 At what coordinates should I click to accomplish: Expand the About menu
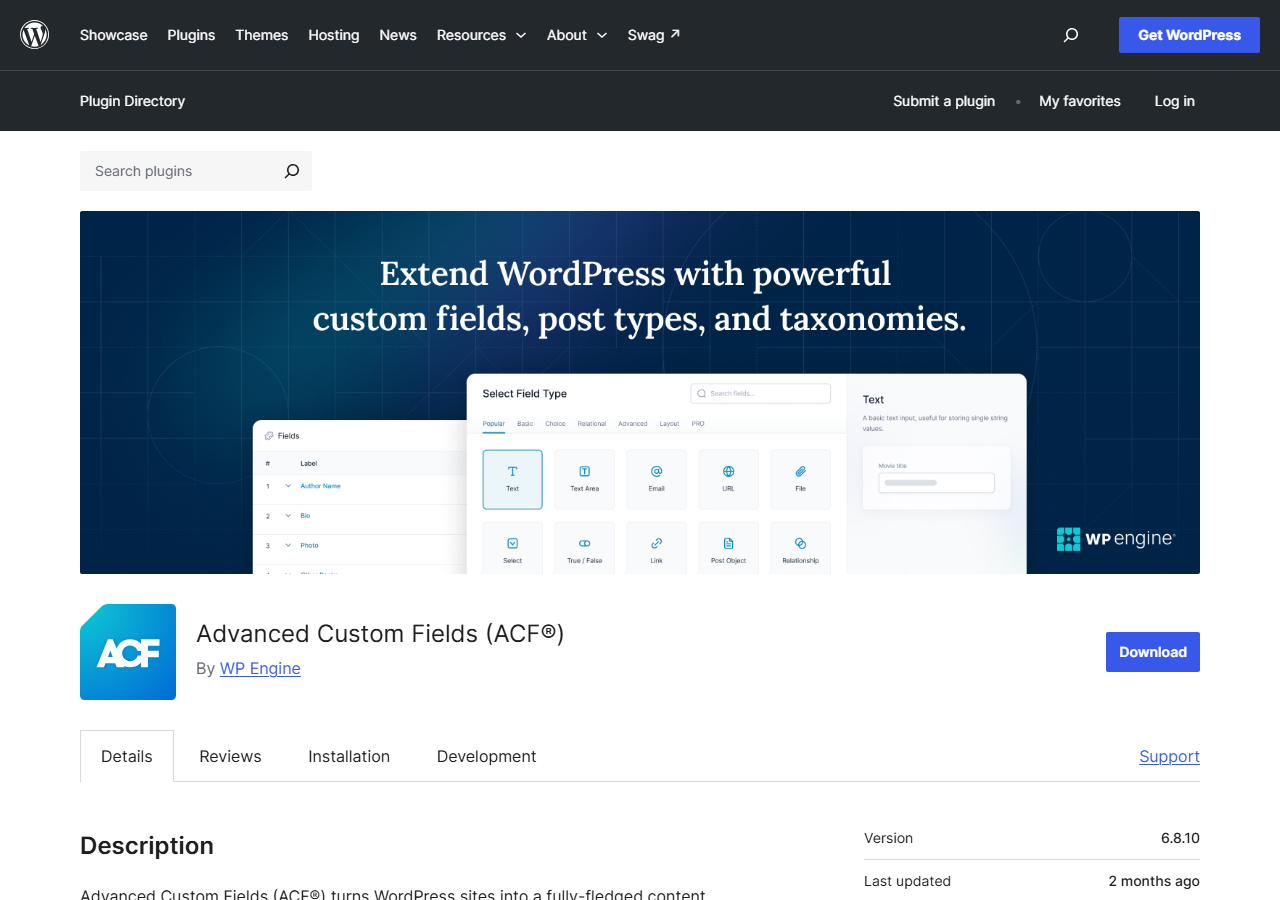[577, 35]
